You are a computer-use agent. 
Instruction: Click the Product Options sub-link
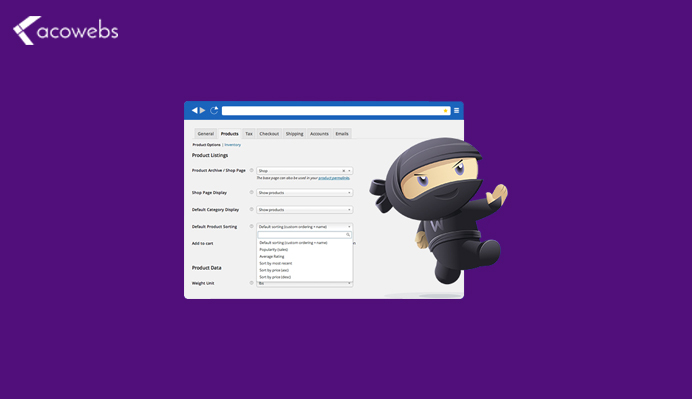206,145
